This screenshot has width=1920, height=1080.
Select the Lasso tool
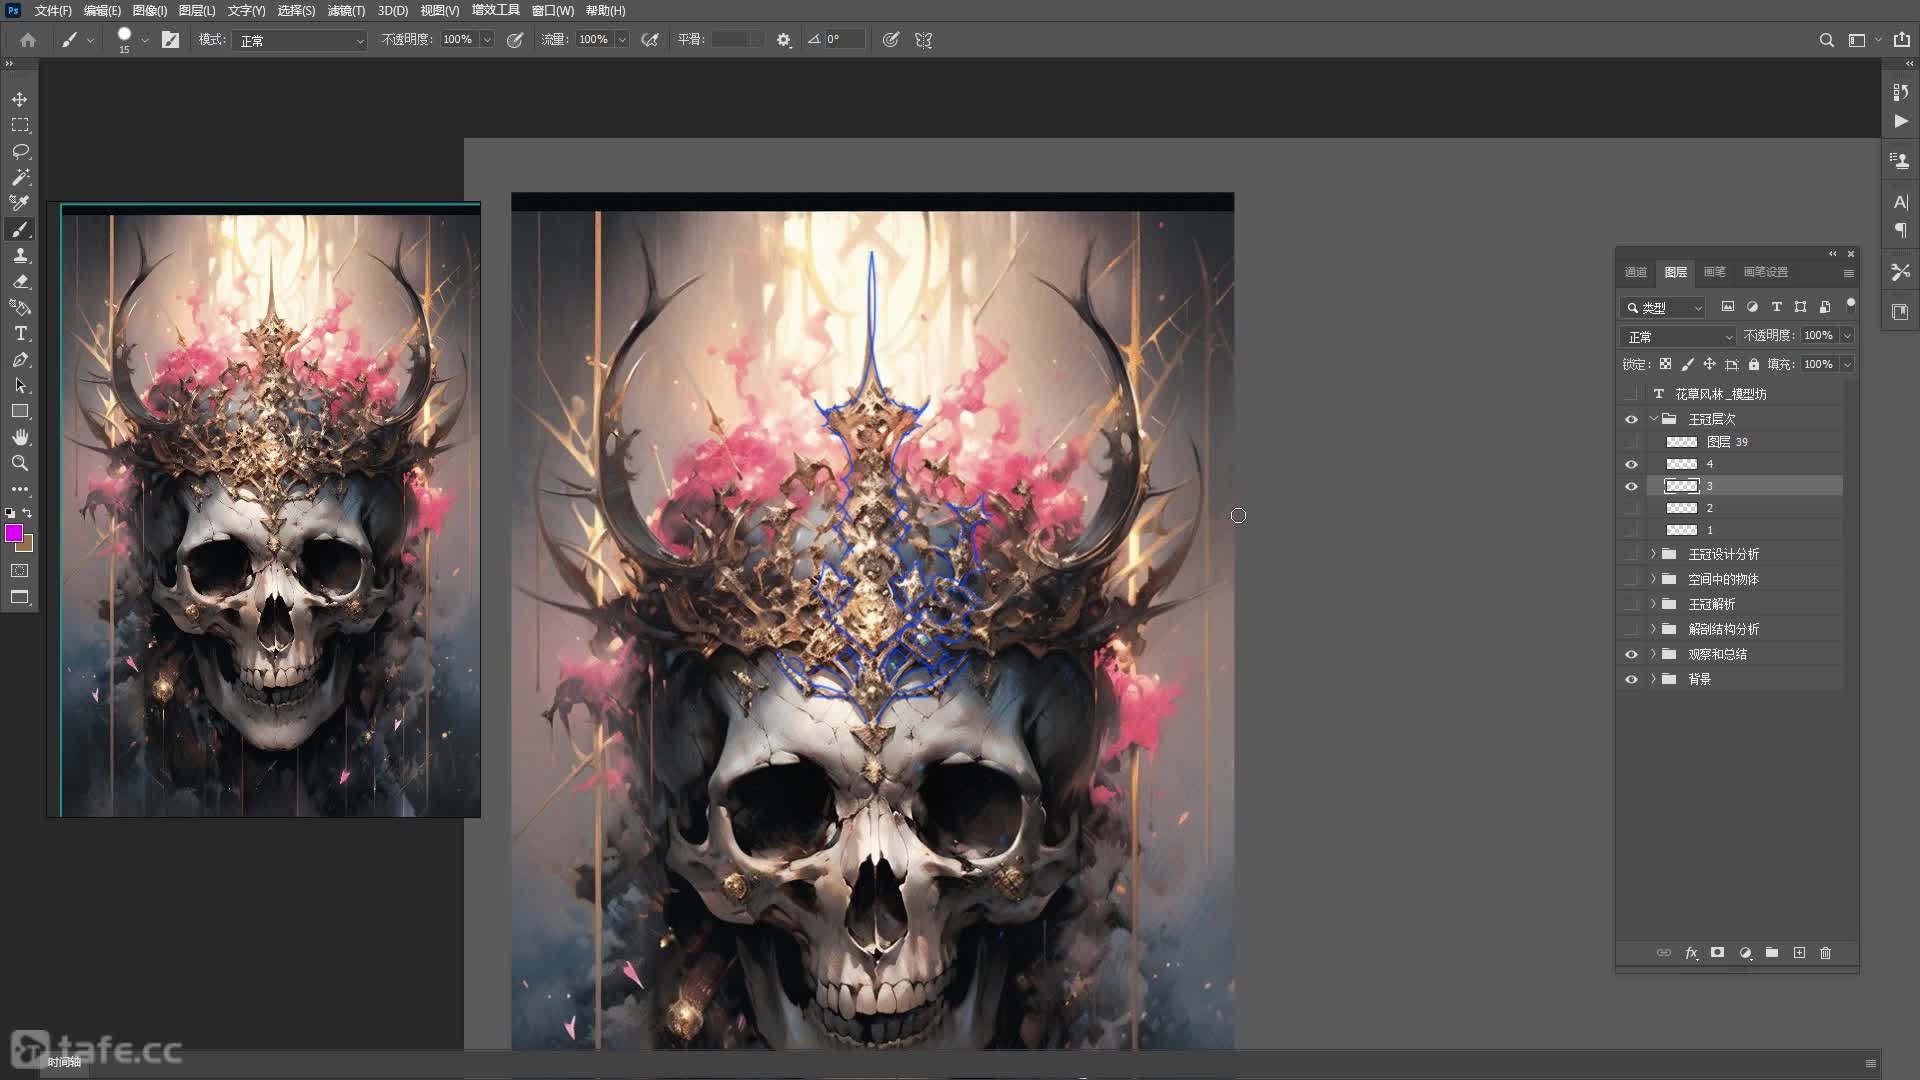20,152
